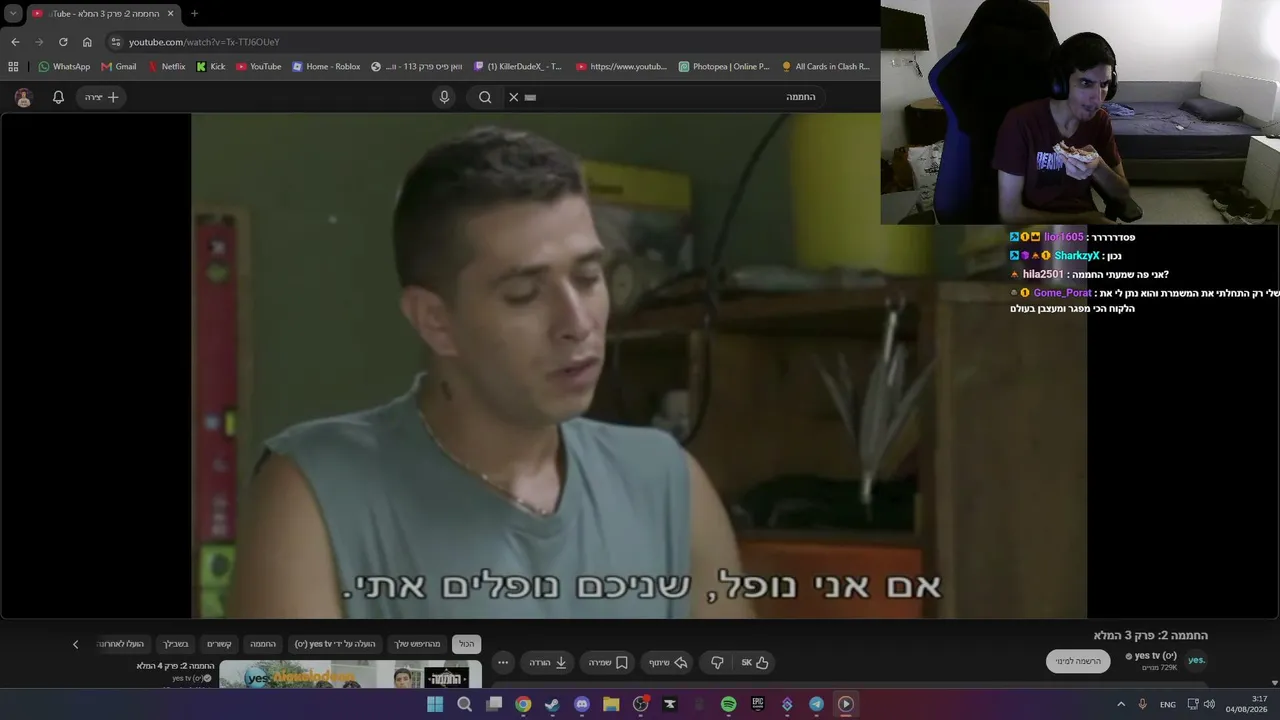
Task: Open the recommended video thumbnail for פרק 4
Action: (x=350, y=674)
